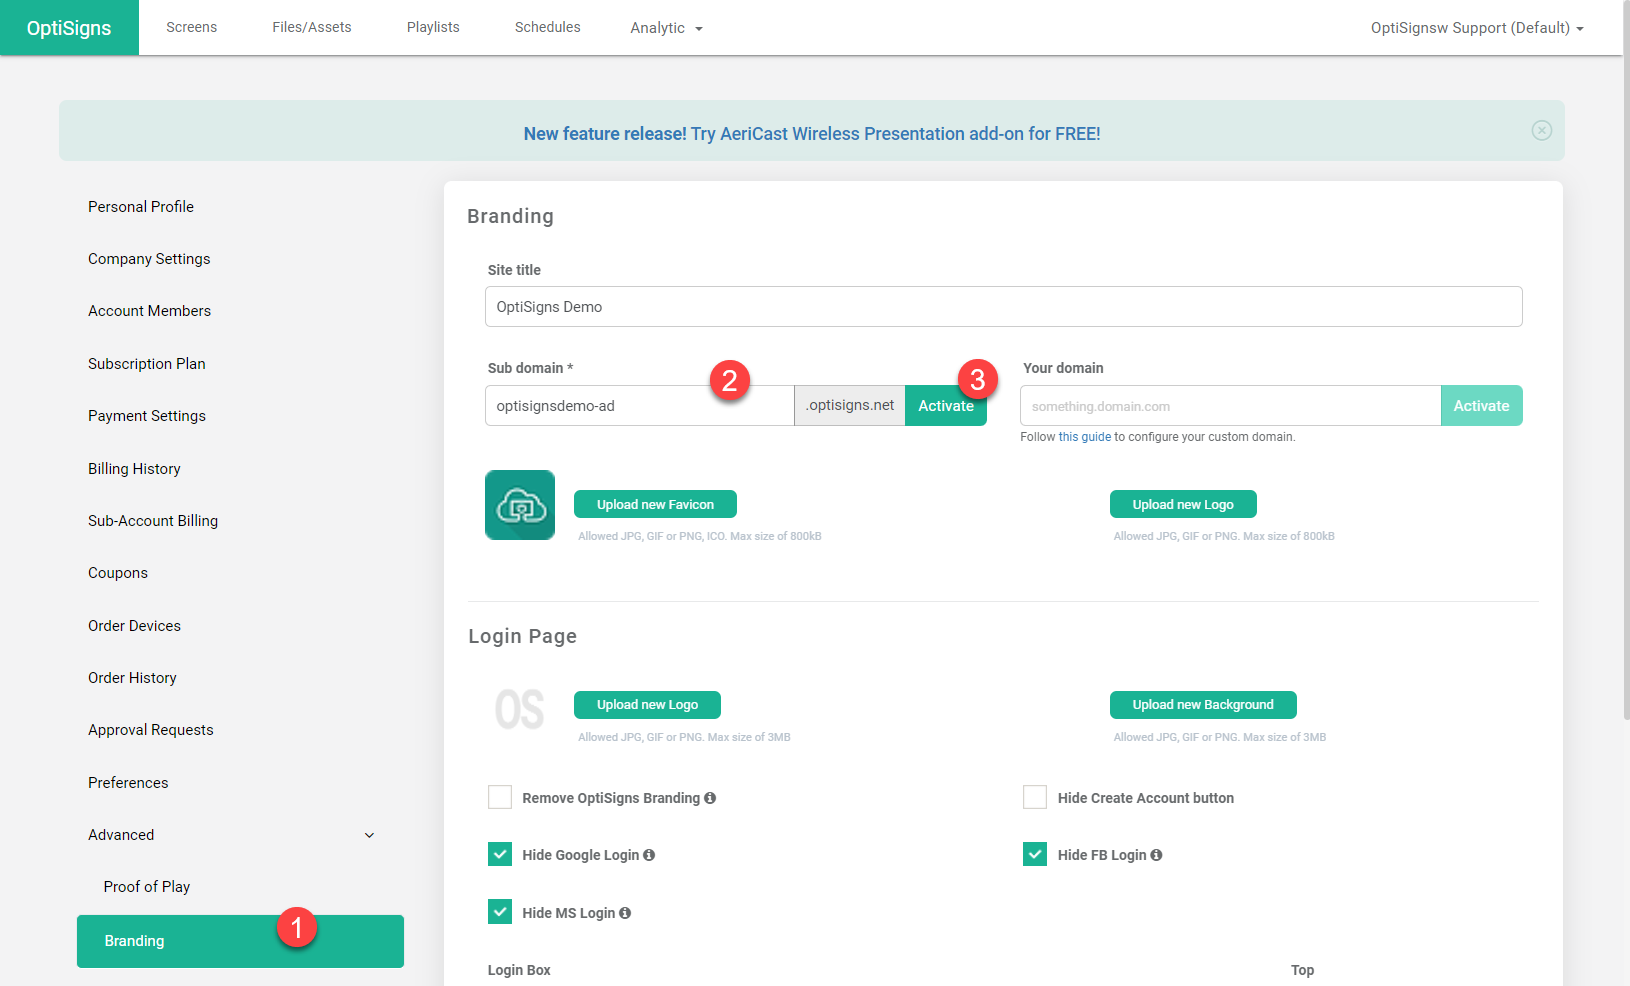Click the OptiSigns logo in header
The width and height of the screenshot is (1630, 986).
69,28
